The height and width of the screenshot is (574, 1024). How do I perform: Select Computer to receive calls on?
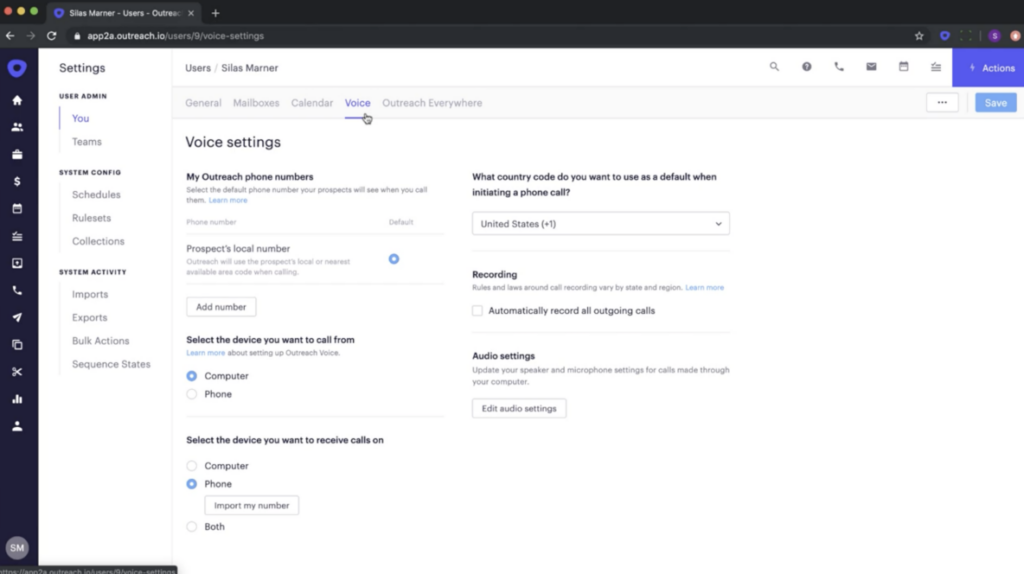pyautogui.click(x=191, y=466)
